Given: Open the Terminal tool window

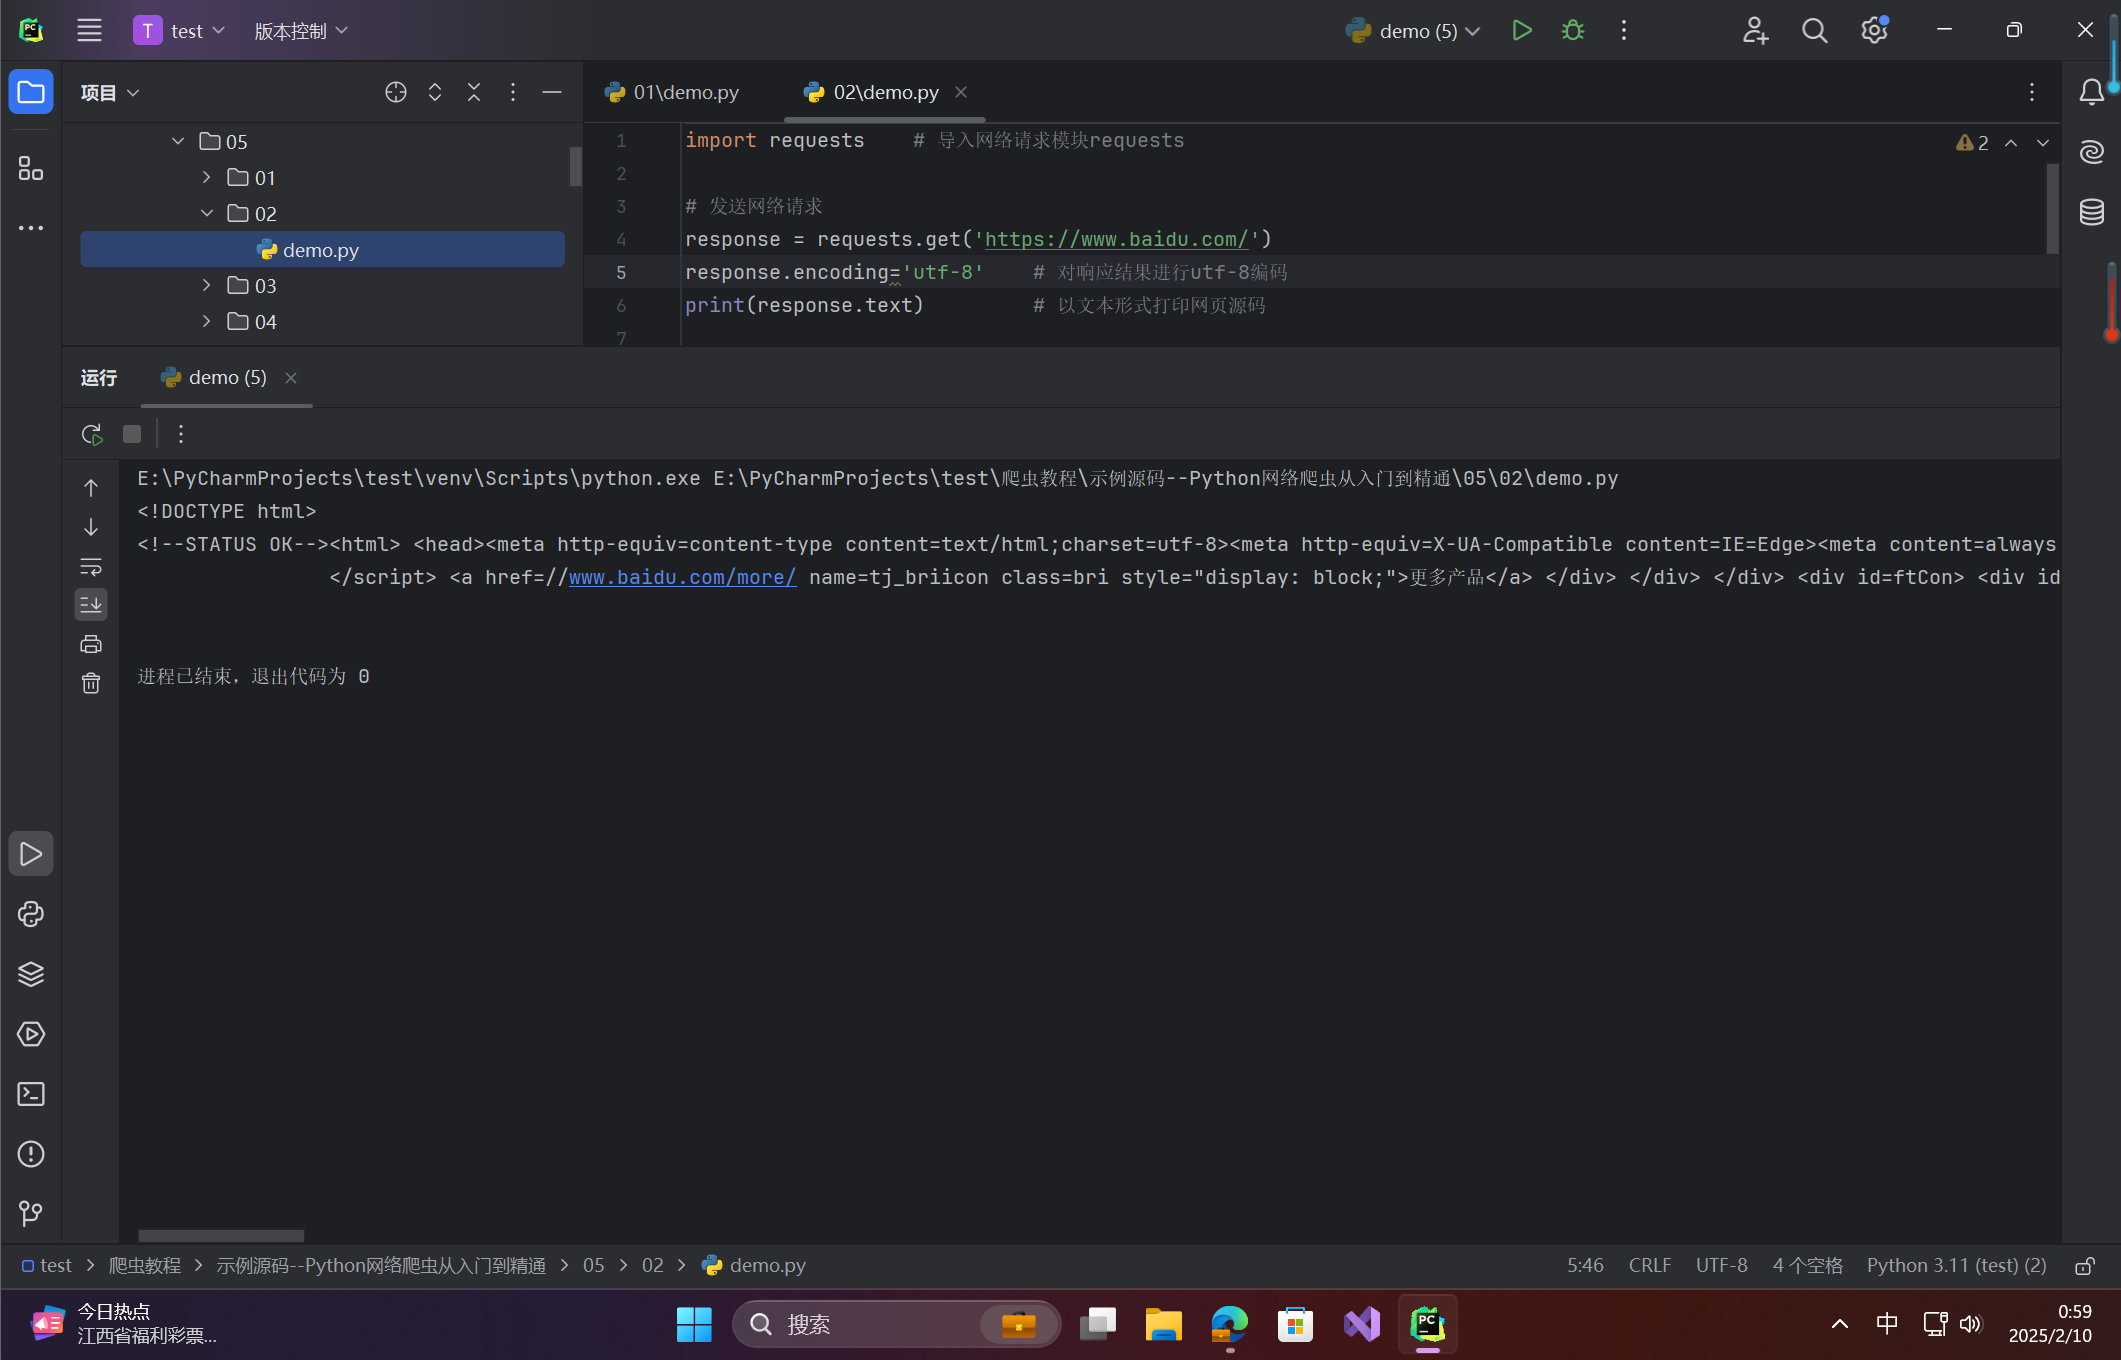Looking at the screenshot, I should (31, 1094).
